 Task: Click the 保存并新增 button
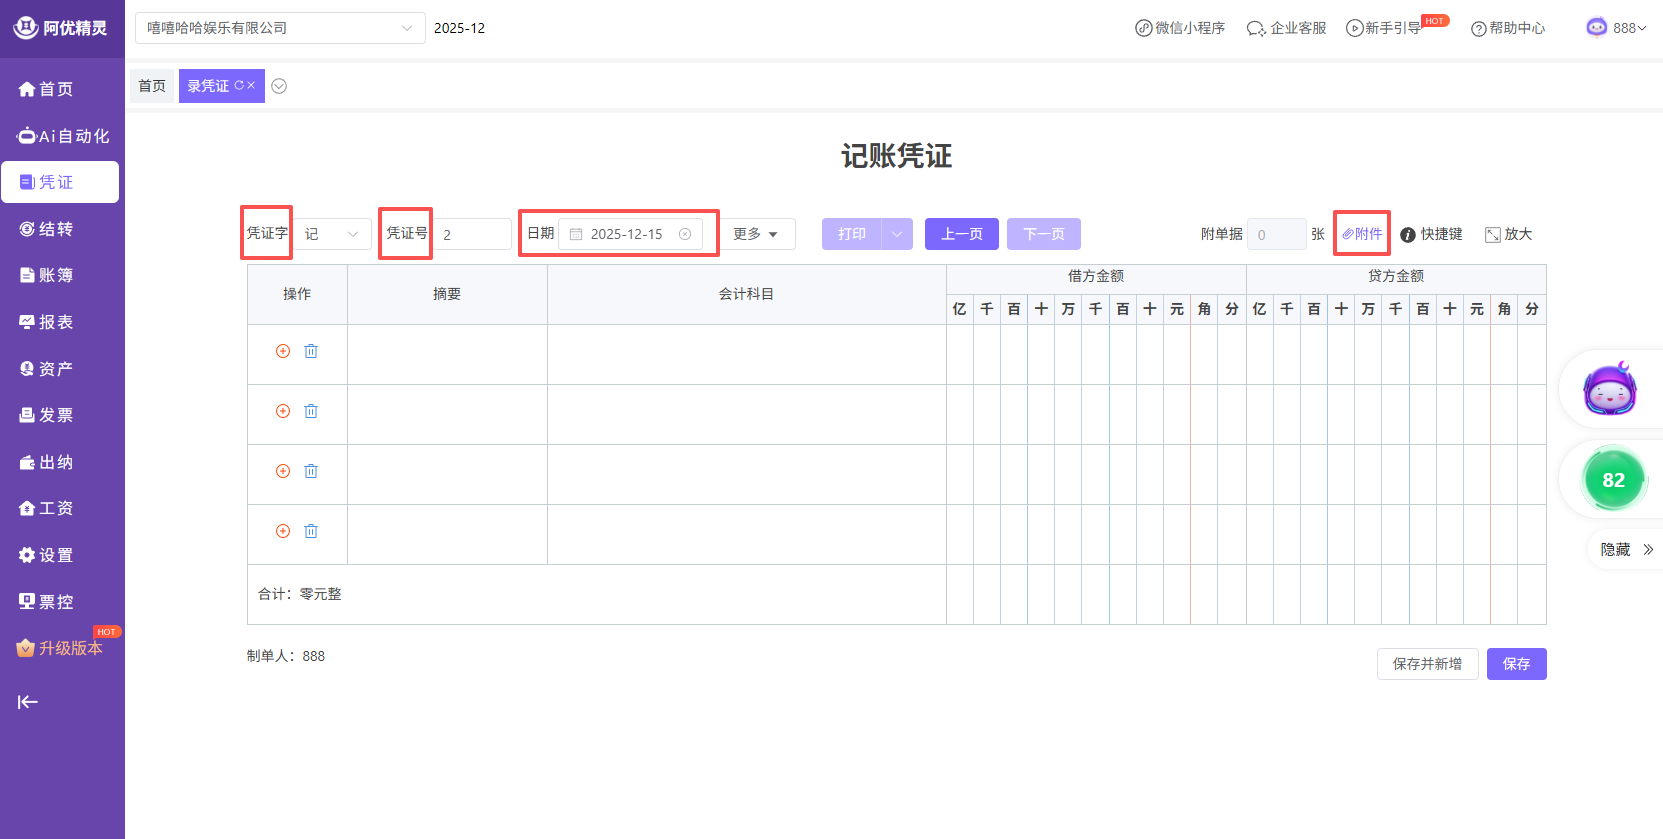tap(1427, 664)
